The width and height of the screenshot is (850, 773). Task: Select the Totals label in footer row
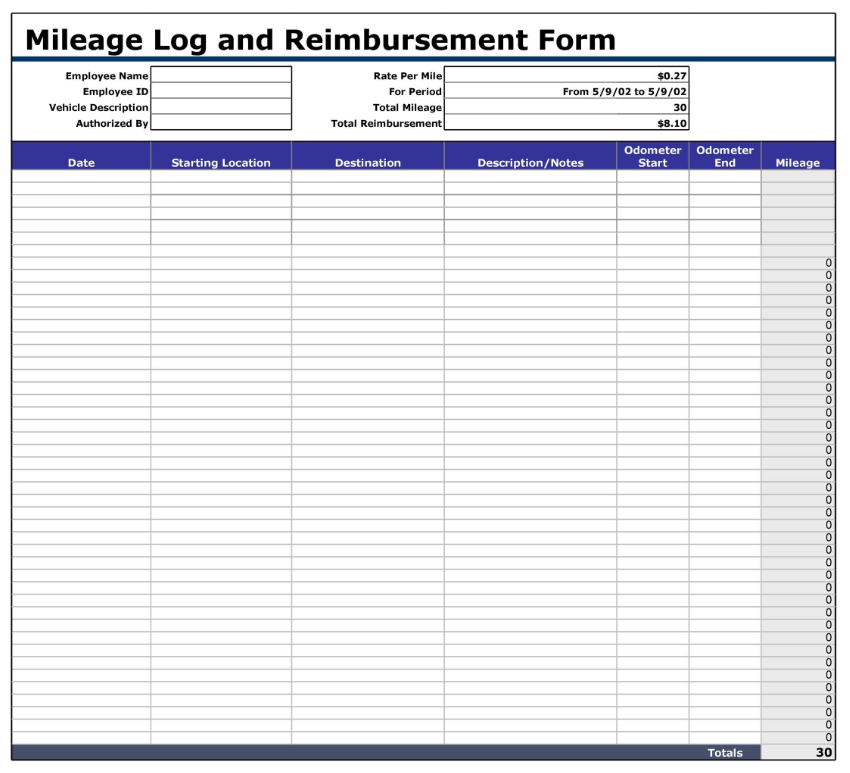pos(725,753)
